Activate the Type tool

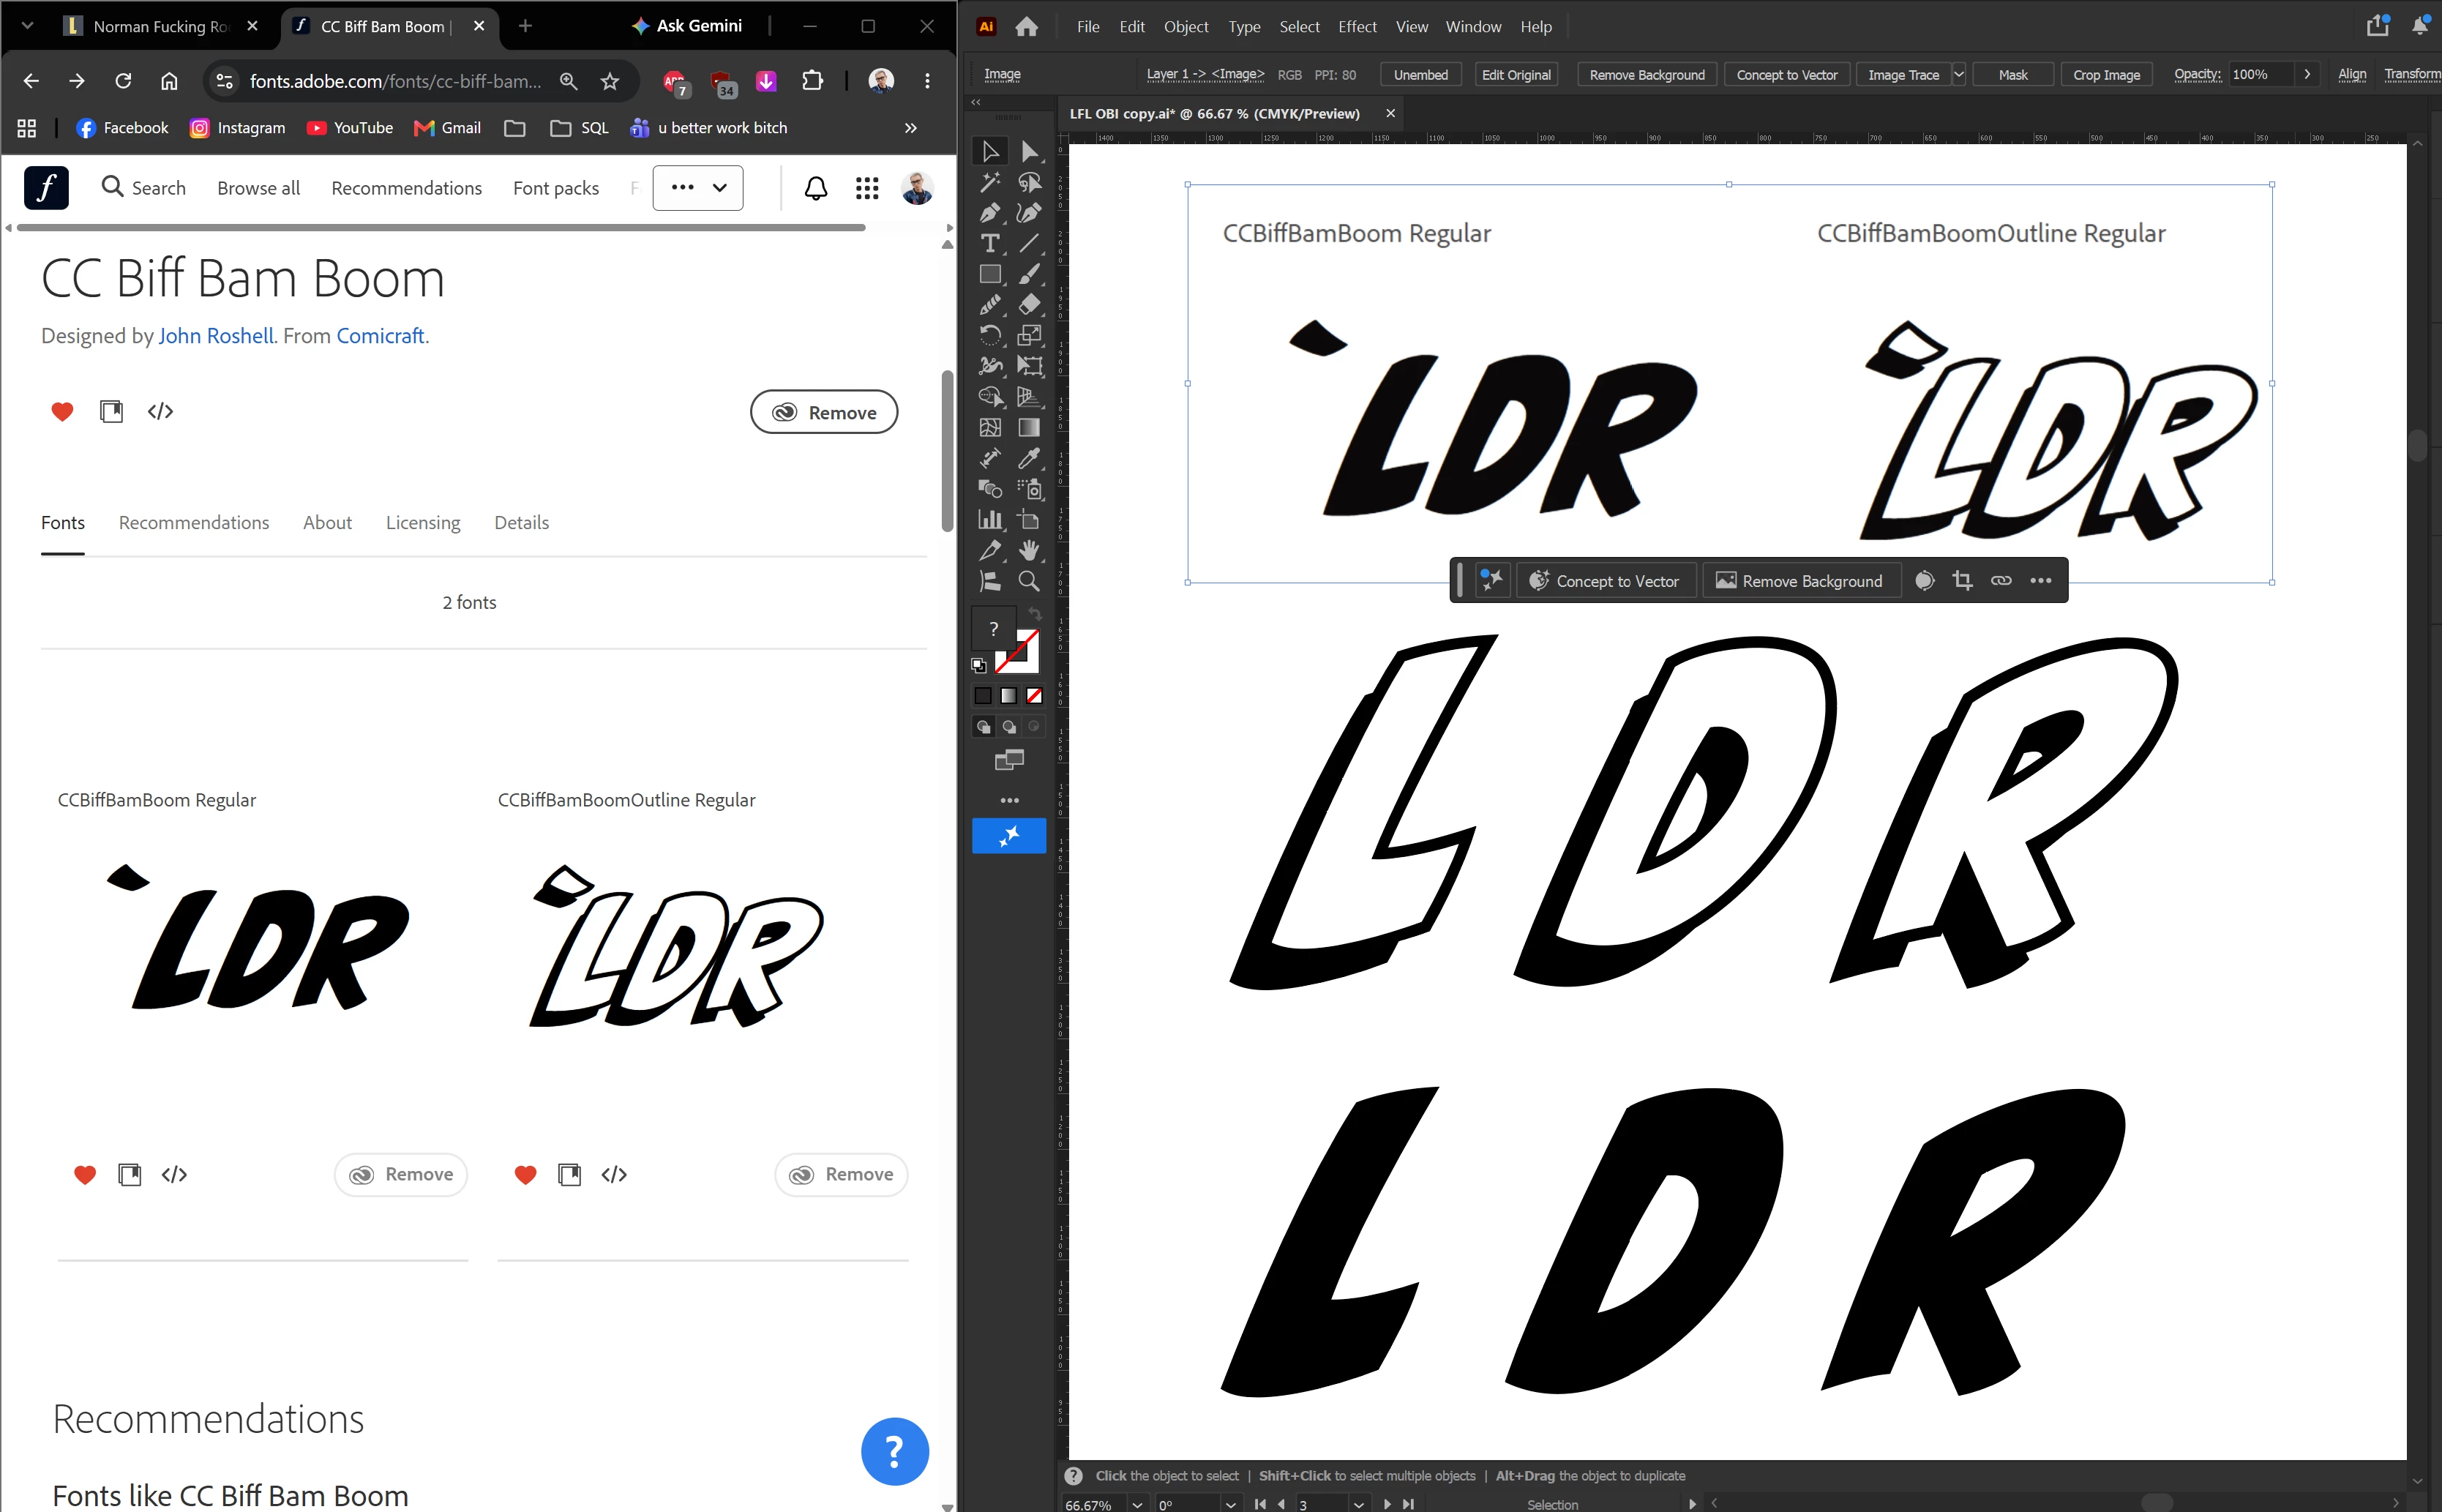(990, 243)
